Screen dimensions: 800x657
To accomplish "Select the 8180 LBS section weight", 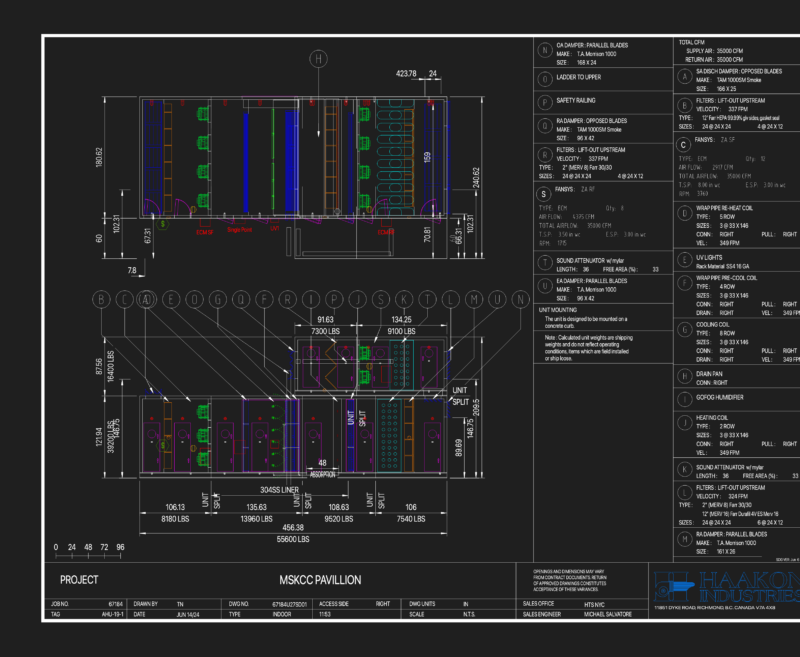I will pyautogui.click(x=175, y=519).
